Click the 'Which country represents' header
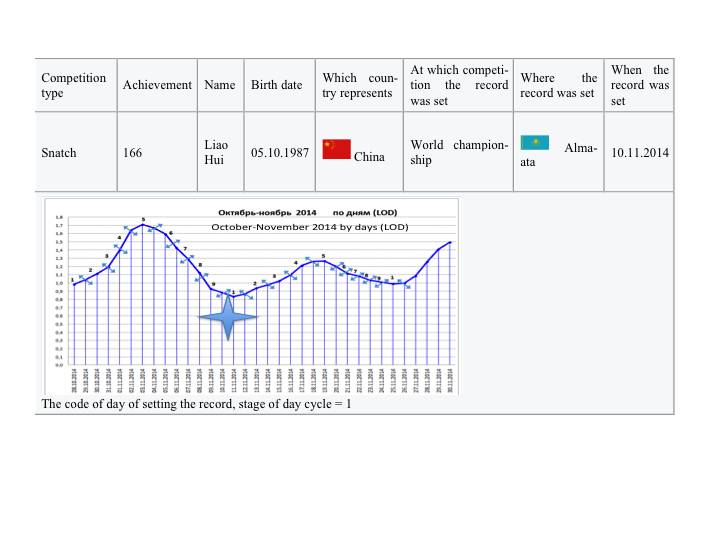The width and height of the screenshot is (720, 540). click(x=360, y=85)
